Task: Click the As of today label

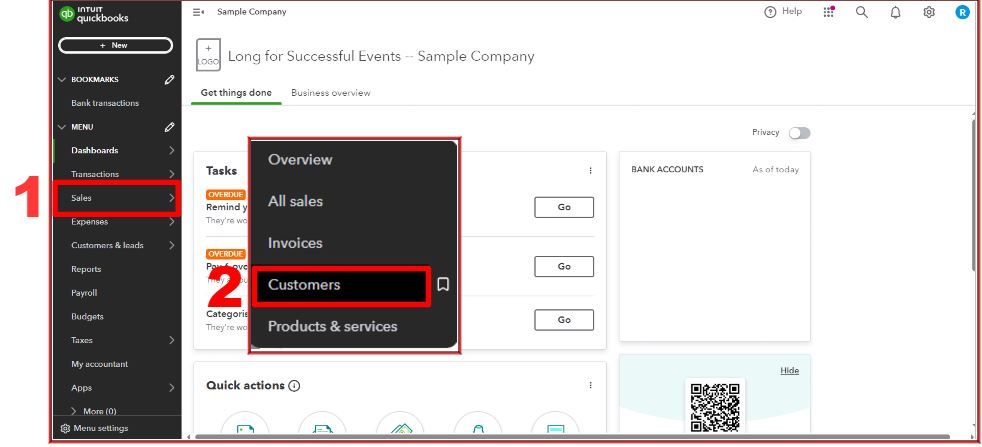Action: click(x=775, y=170)
